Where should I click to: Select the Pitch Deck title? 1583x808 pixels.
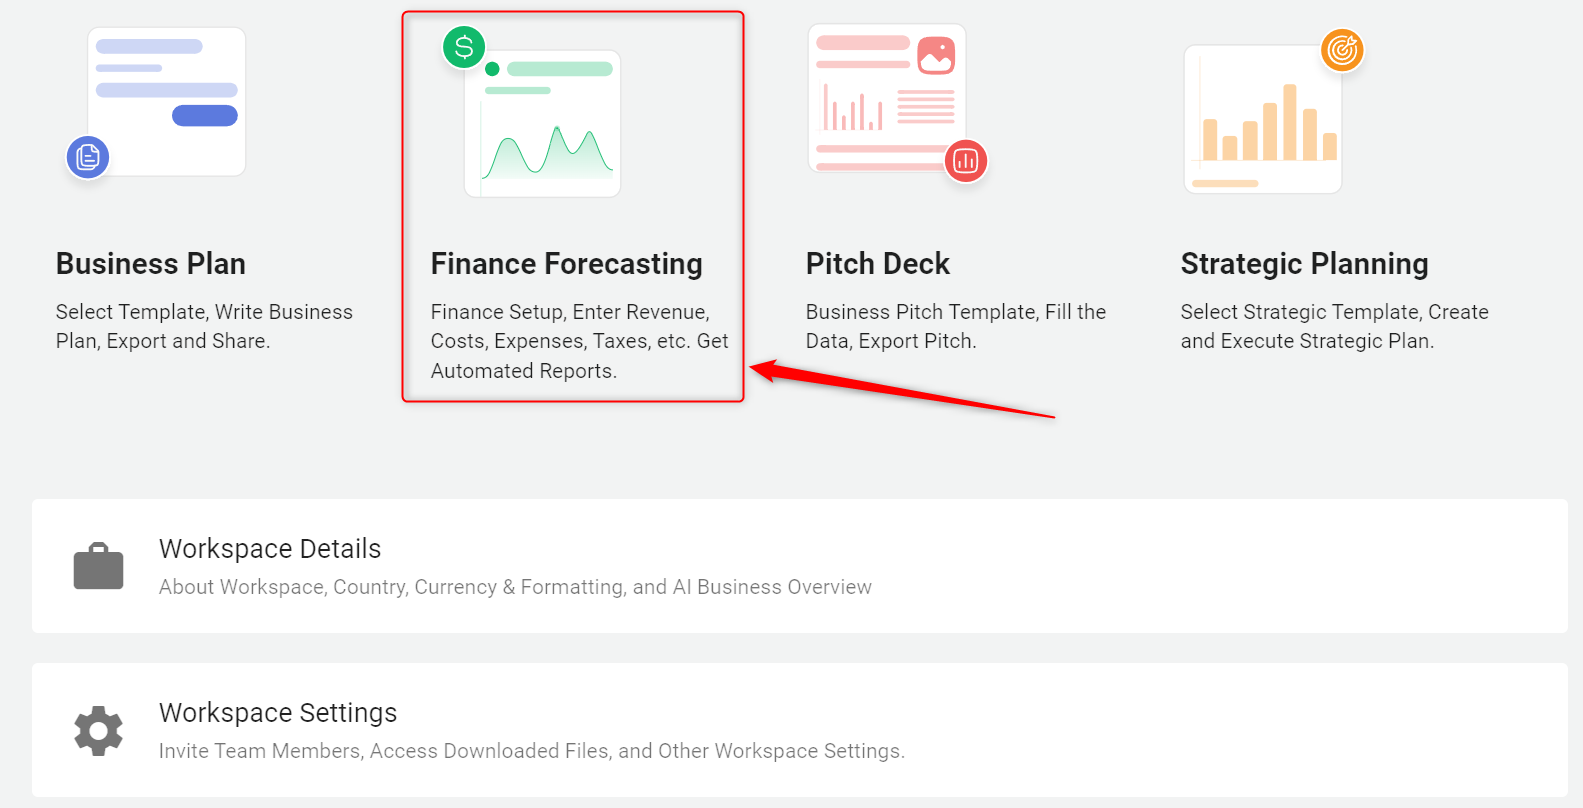[877, 263]
